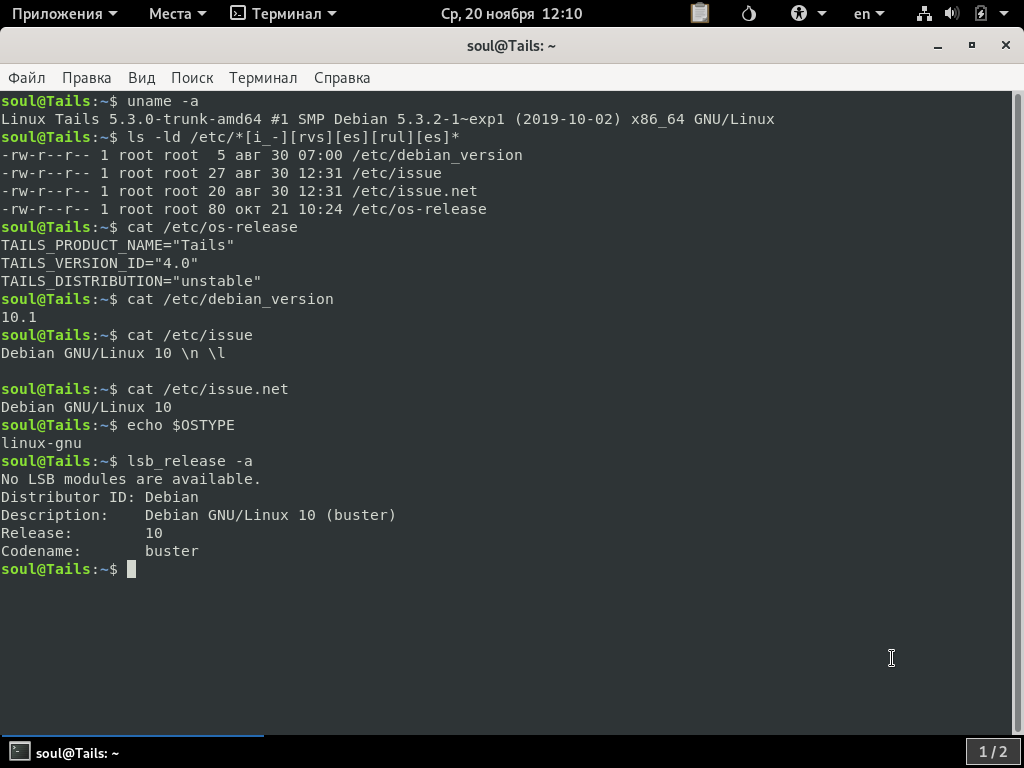Open the Правка menu
This screenshot has height=768, width=1024.
(x=87, y=78)
